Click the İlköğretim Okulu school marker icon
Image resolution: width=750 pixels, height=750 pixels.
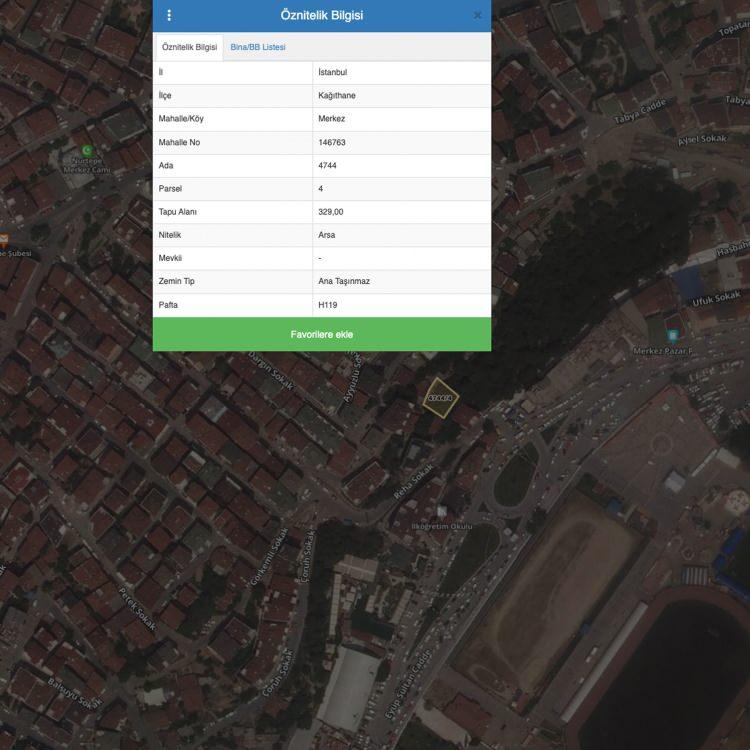pyautogui.click(x=441, y=512)
